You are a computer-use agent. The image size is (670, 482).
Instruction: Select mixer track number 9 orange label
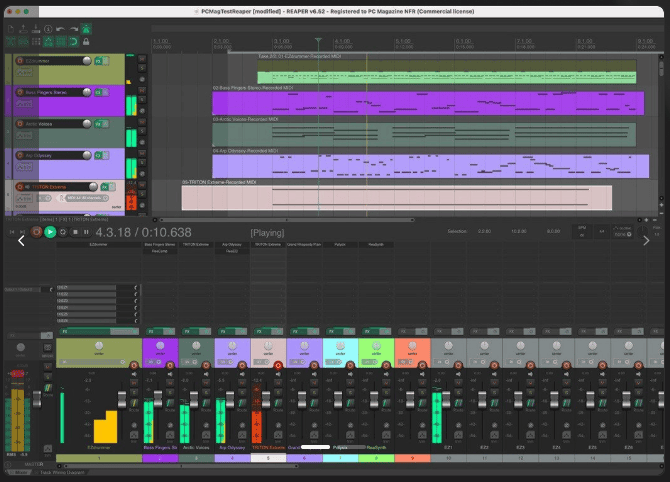412,458
